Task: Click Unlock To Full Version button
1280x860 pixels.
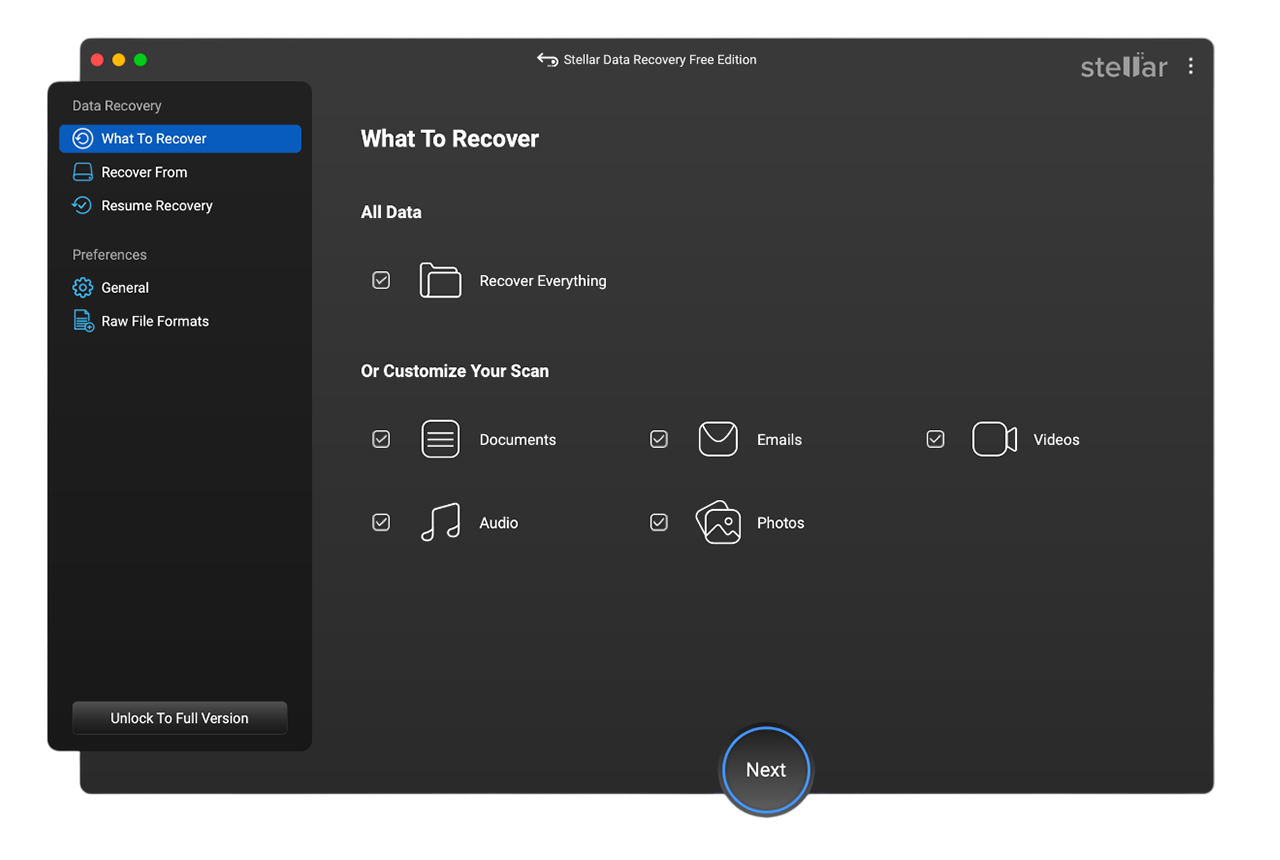Action: (180, 718)
